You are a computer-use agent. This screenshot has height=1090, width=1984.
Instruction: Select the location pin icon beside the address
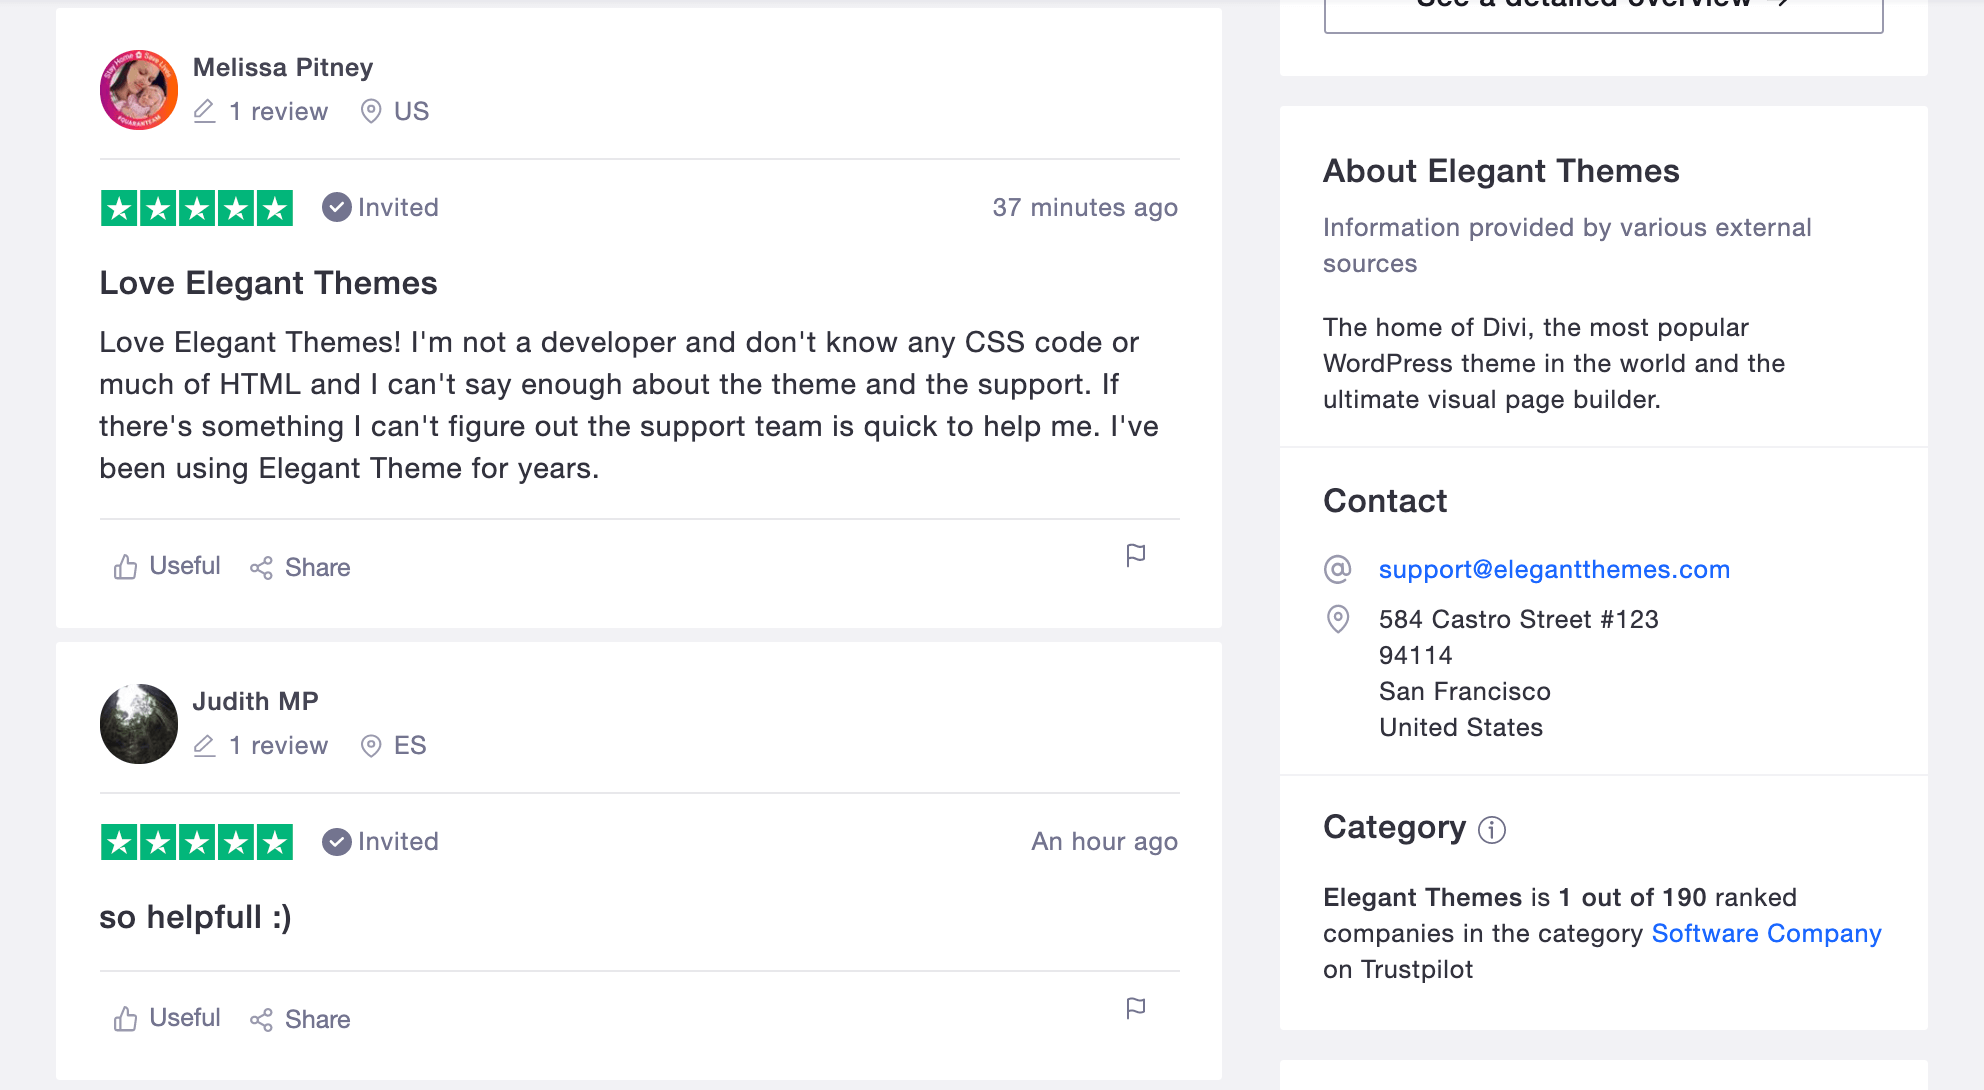(1337, 619)
